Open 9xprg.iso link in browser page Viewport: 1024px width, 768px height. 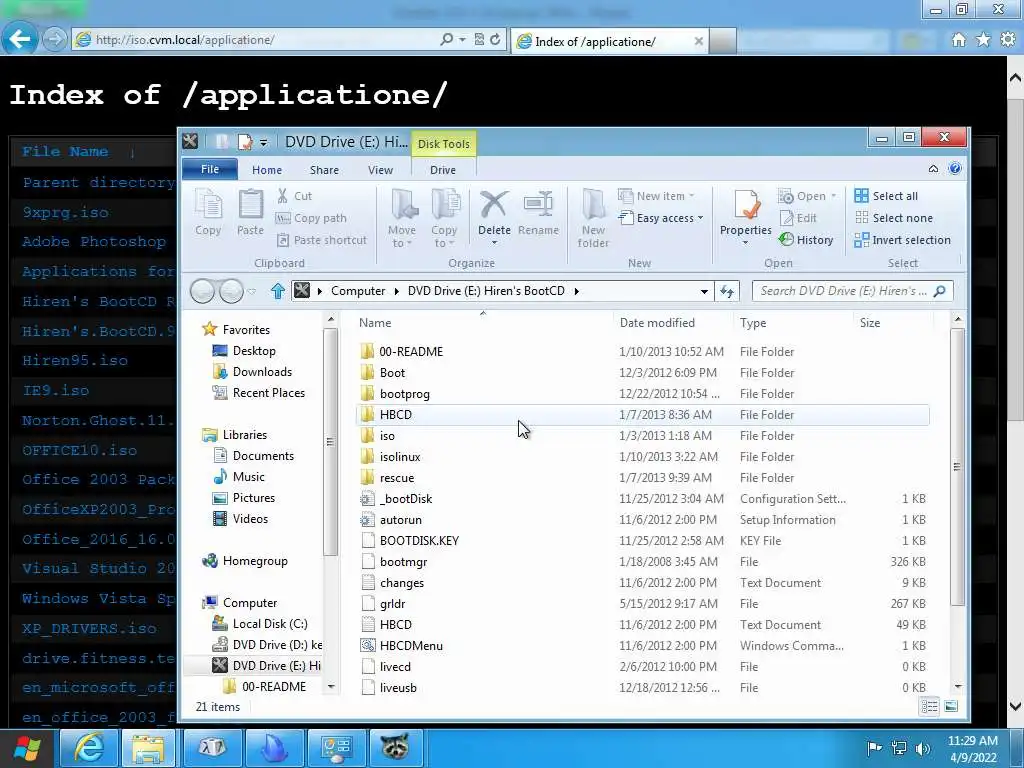click(x=65, y=212)
